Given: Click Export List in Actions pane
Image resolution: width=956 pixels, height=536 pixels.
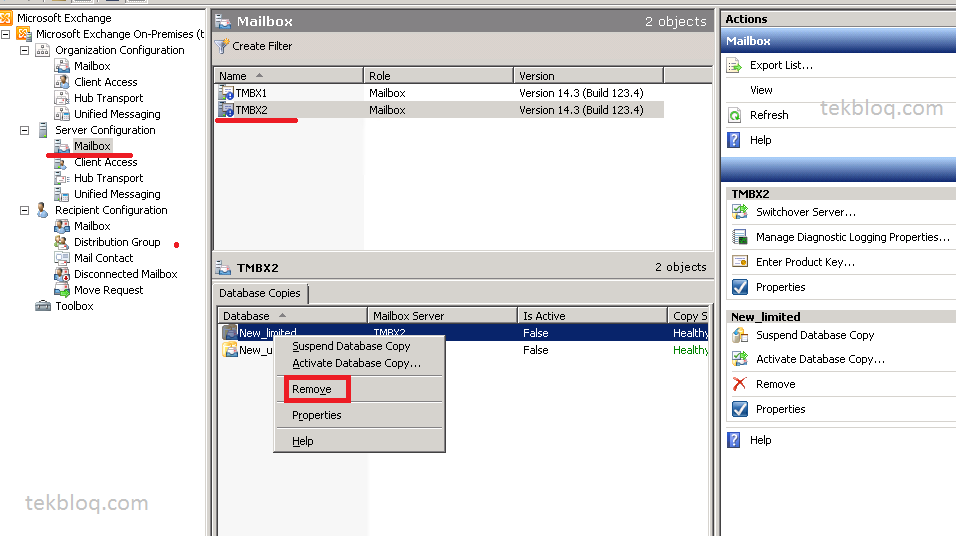Looking at the screenshot, I should pos(781,65).
